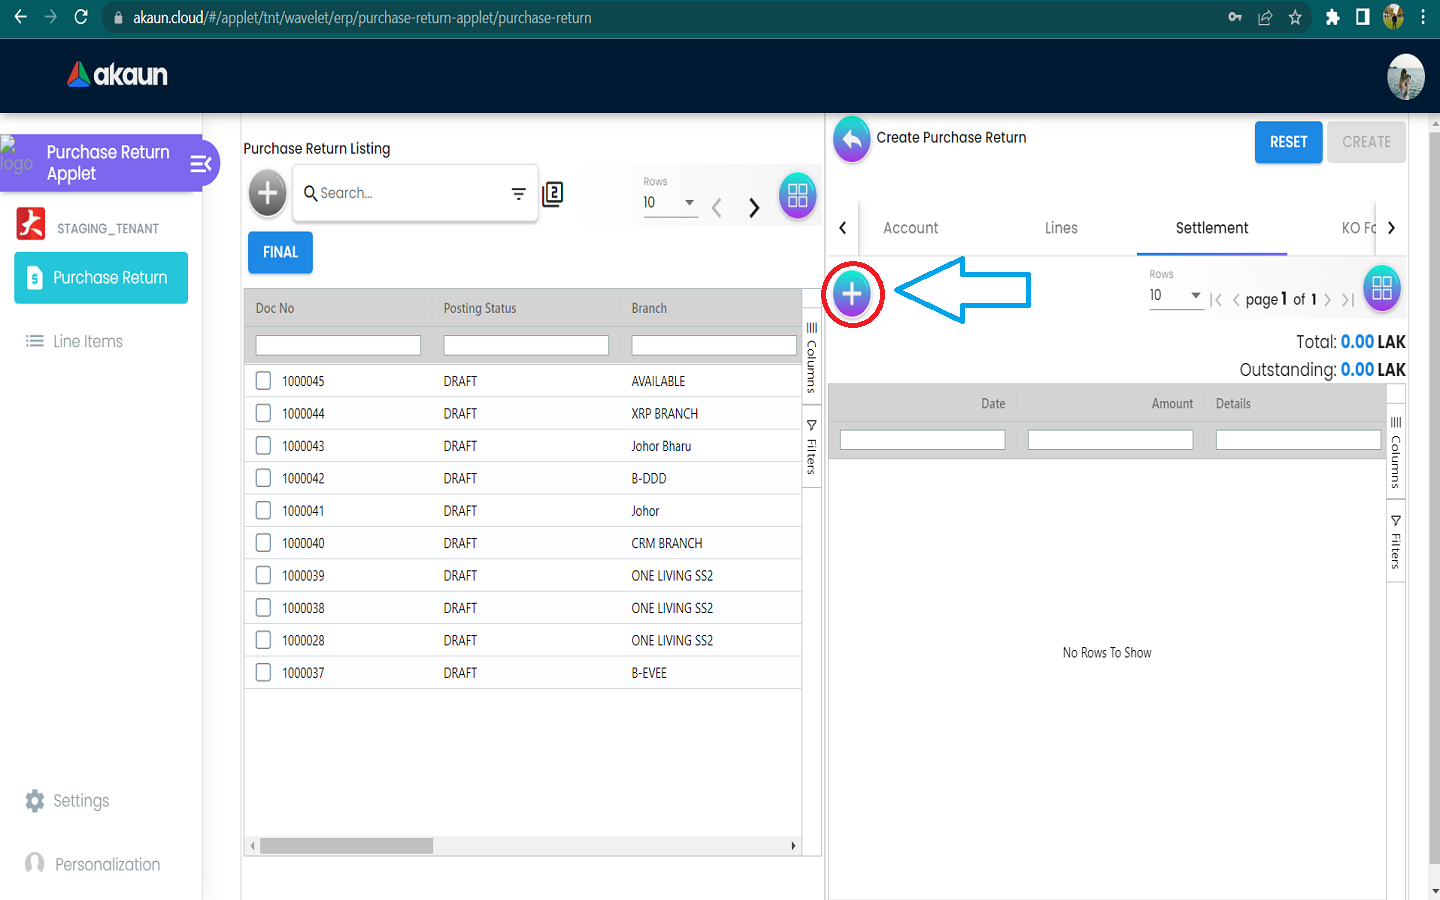Open the settlement Rows dropdown

[x=1175, y=296]
